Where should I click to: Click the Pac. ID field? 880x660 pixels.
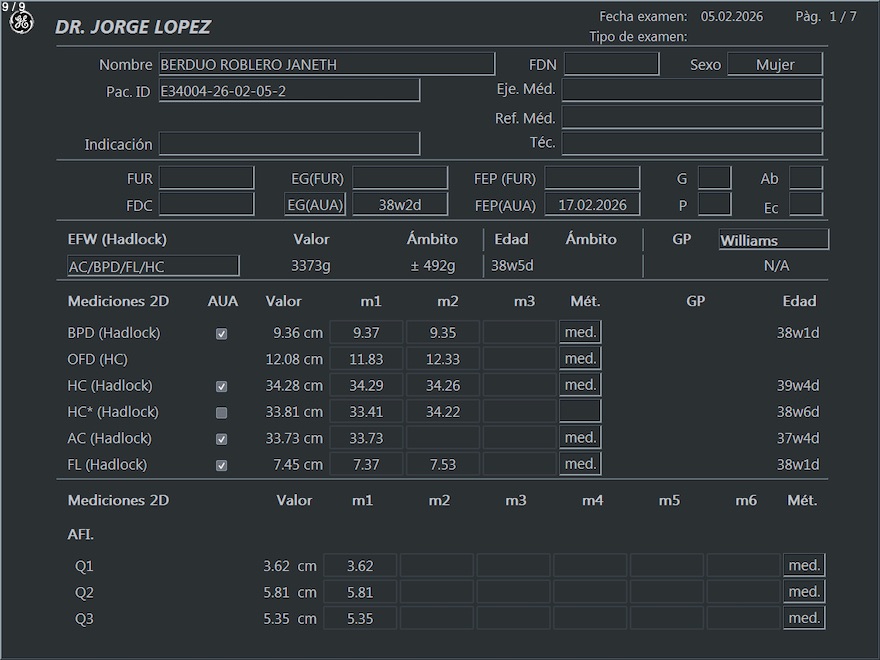[288, 91]
